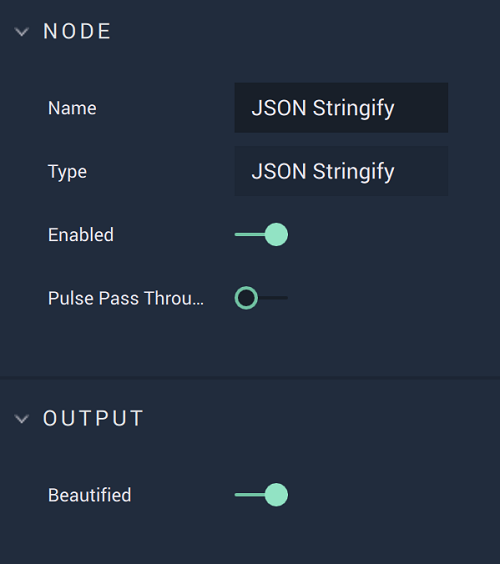Disable the Enabled switch
Screen dimensions: 500x564
coord(261,235)
